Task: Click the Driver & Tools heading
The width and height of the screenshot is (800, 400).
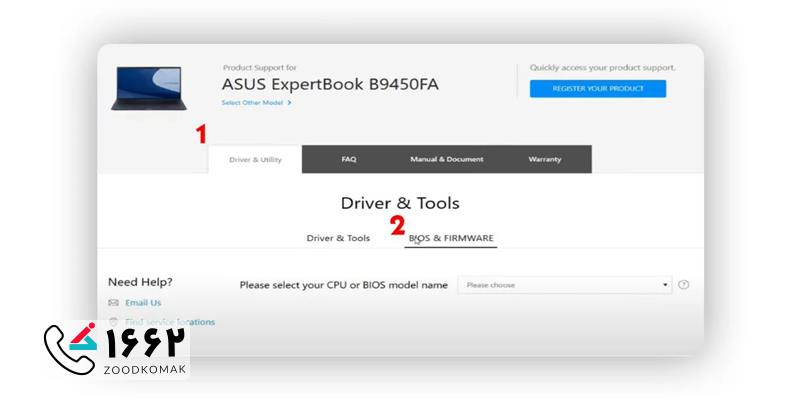Action: (400, 203)
